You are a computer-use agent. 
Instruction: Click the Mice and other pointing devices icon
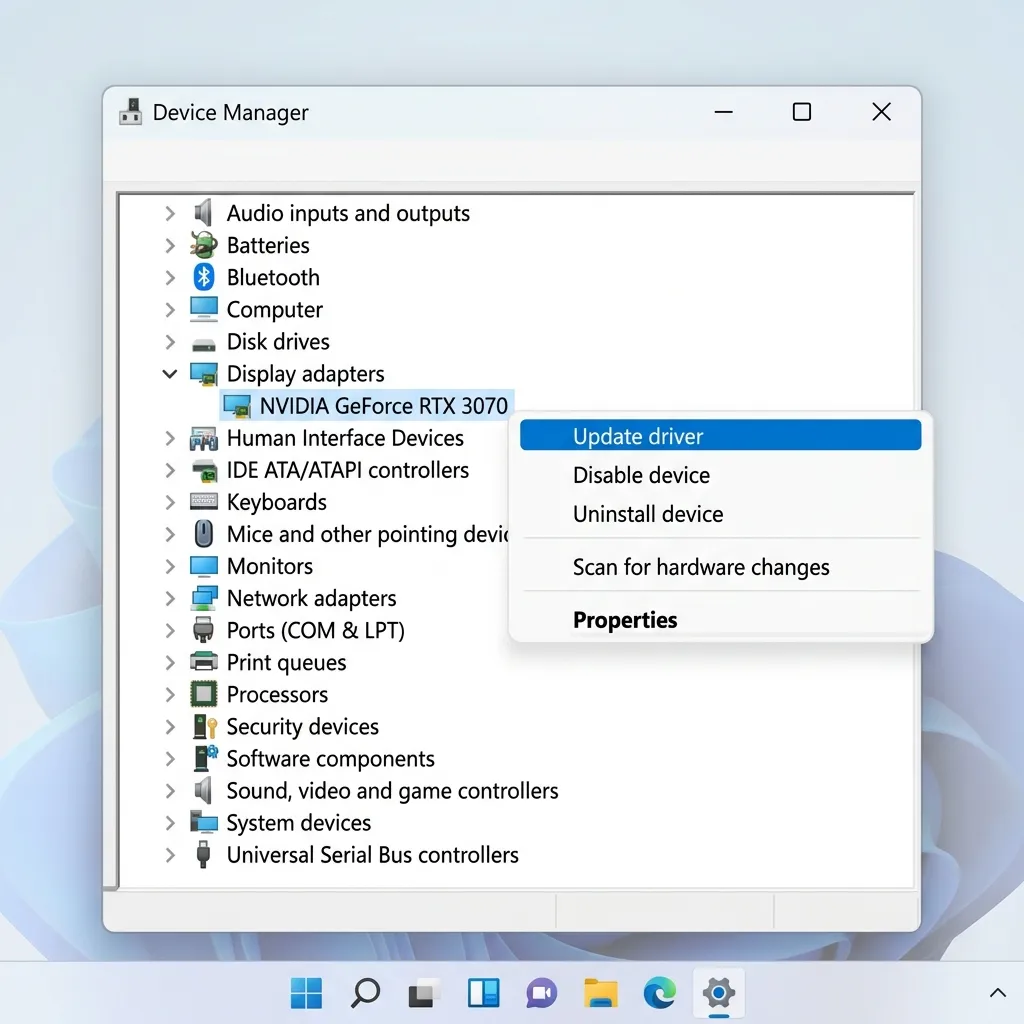[204, 534]
